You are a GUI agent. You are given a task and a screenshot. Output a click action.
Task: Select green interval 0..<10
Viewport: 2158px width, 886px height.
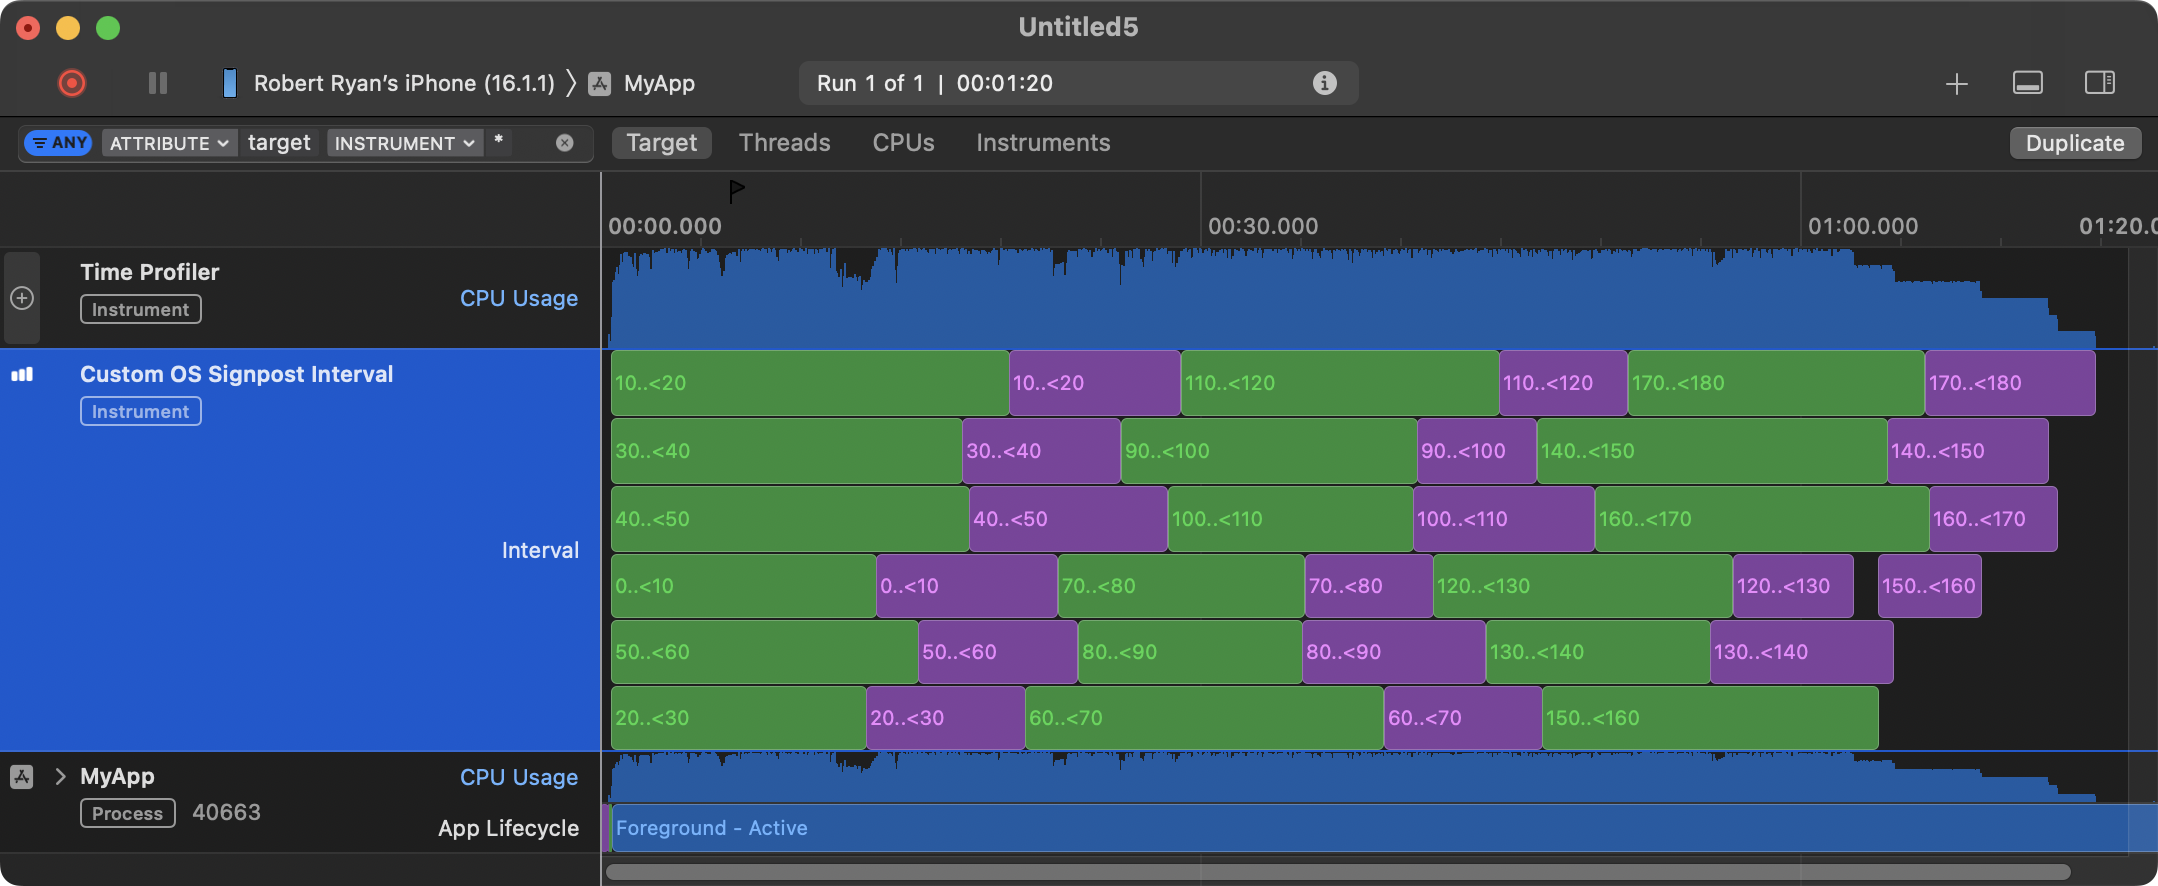[x=744, y=586]
